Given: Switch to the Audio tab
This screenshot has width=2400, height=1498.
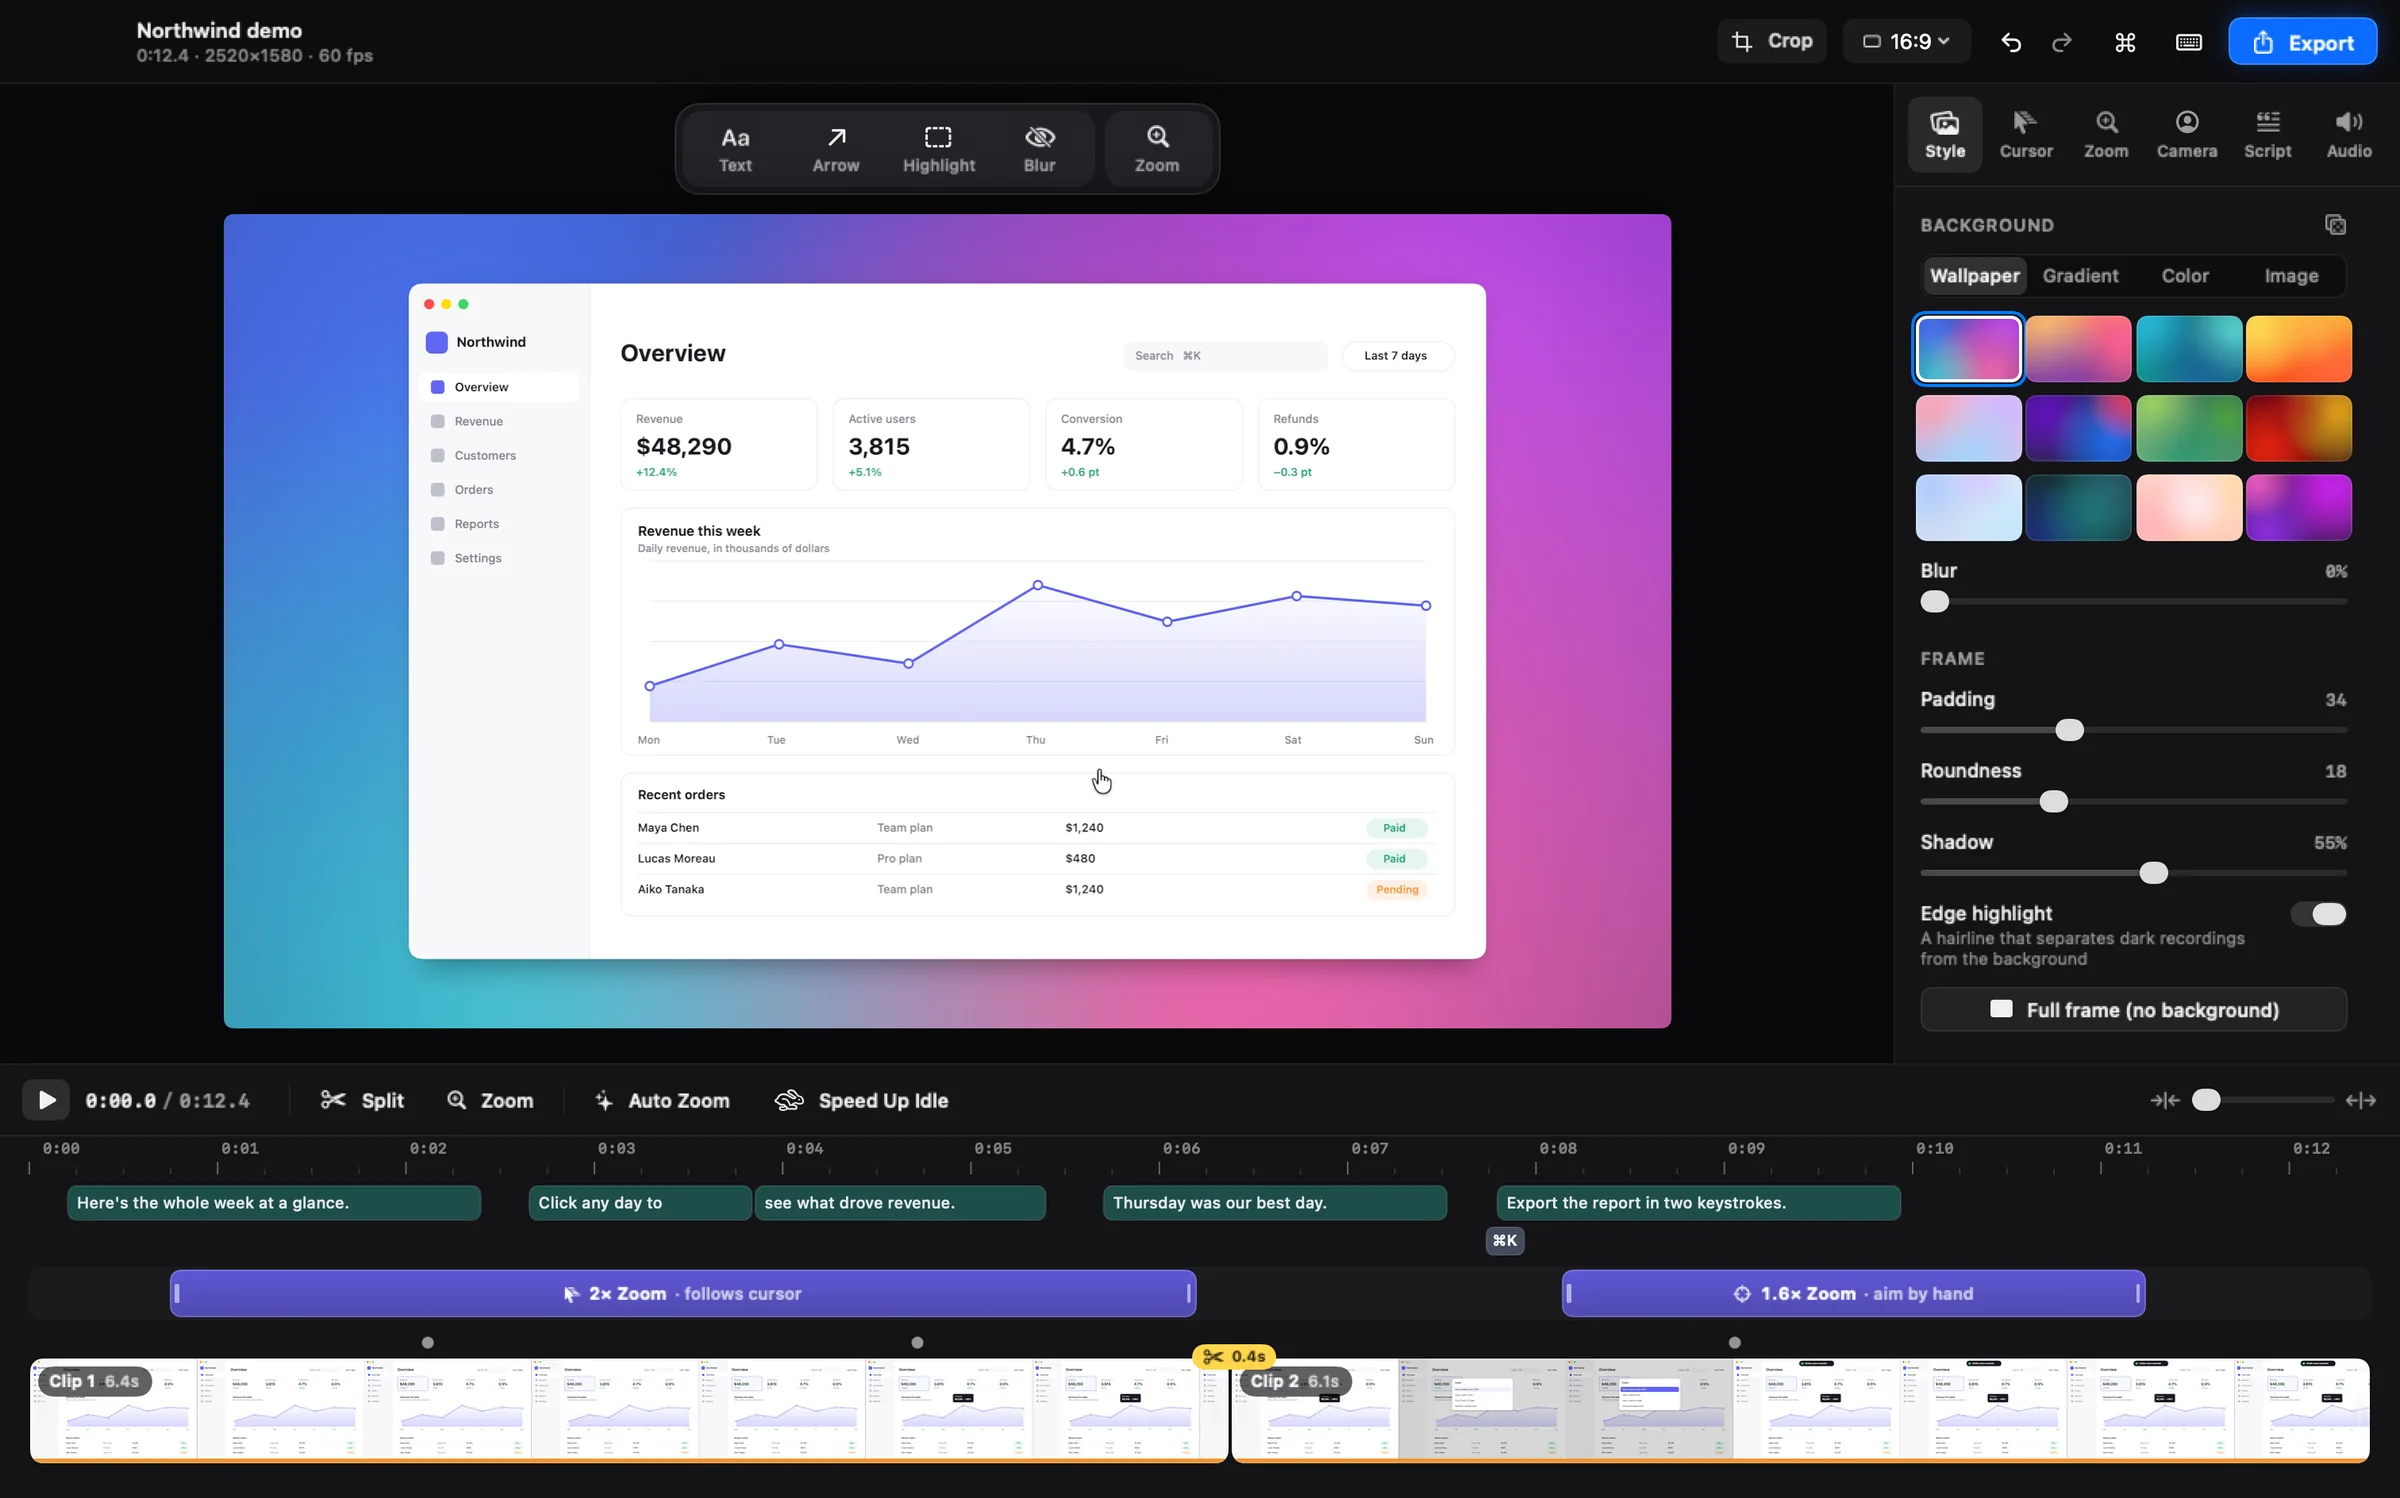Looking at the screenshot, I should (x=2349, y=134).
